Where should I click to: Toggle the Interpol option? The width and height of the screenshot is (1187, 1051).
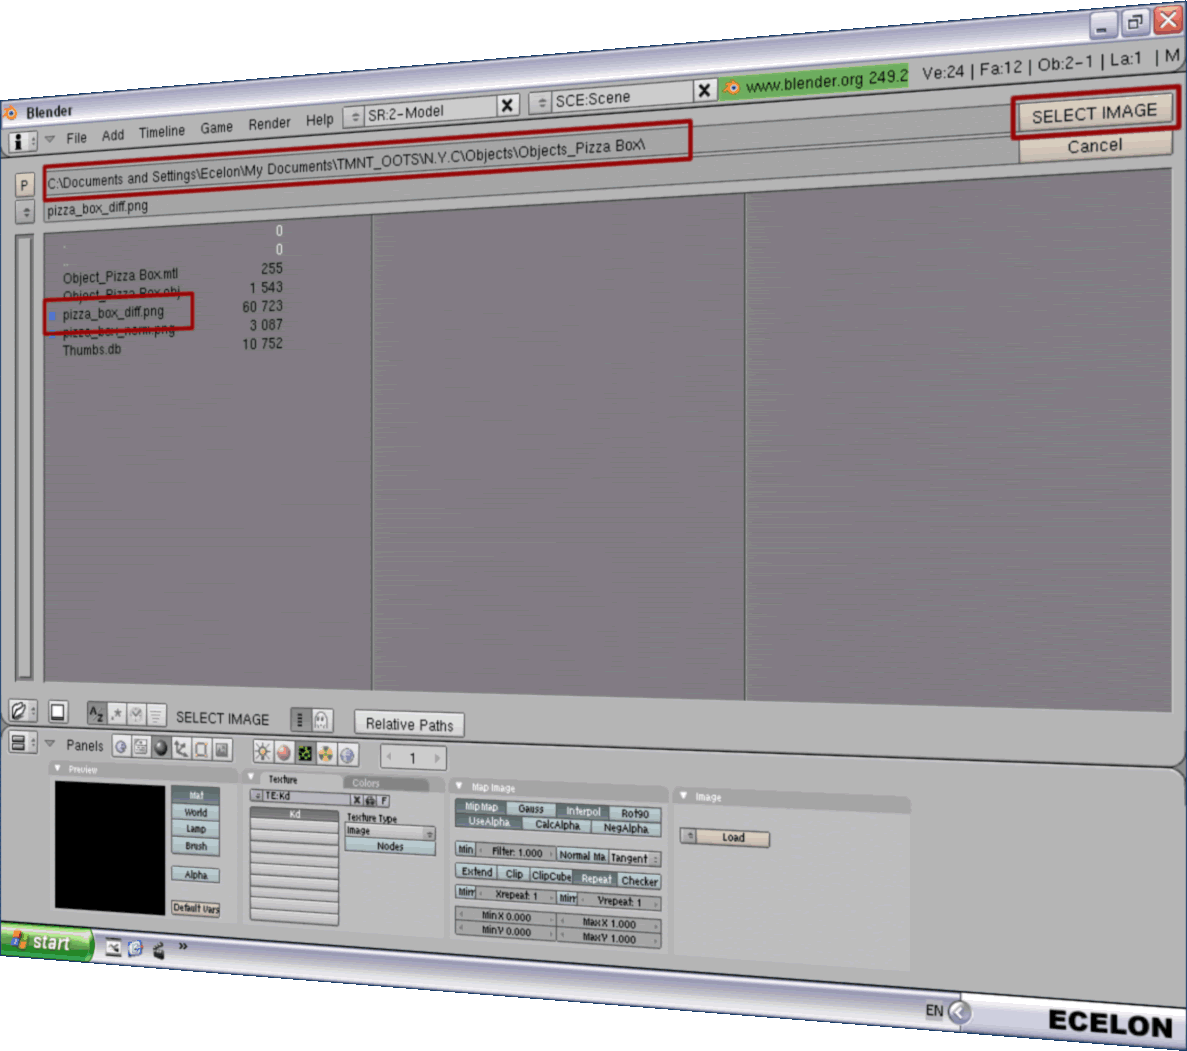[583, 811]
